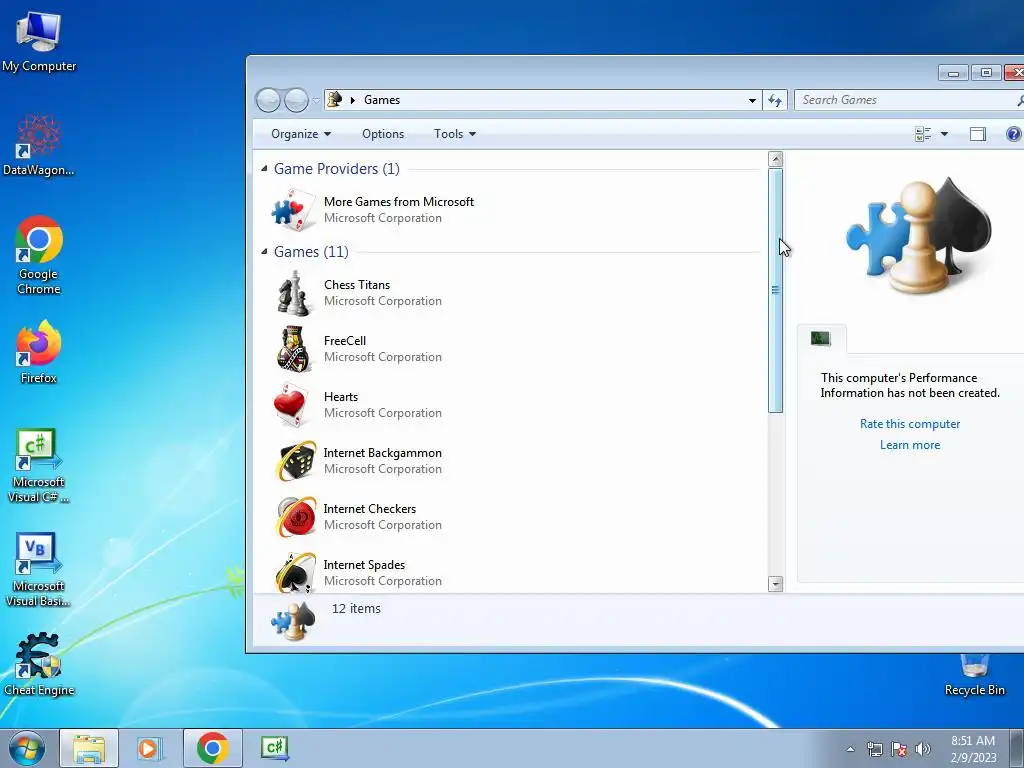The image size is (1024, 768).
Task: Click the 12 items status text
Action: (x=356, y=609)
